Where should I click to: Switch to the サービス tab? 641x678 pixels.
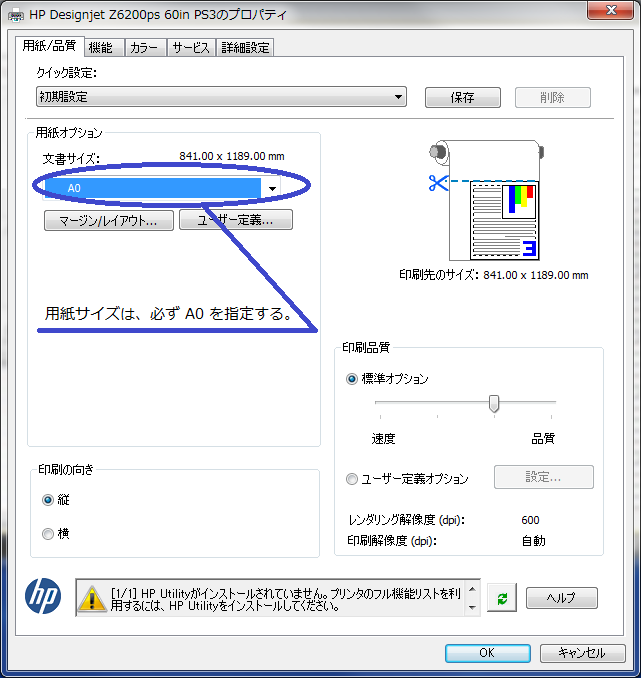click(191, 48)
